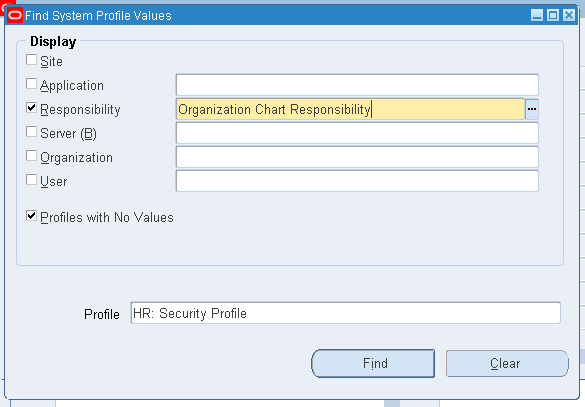This screenshot has height=407, width=585.
Task: Select the User checkbox
Action: click(x=31, y=180)
